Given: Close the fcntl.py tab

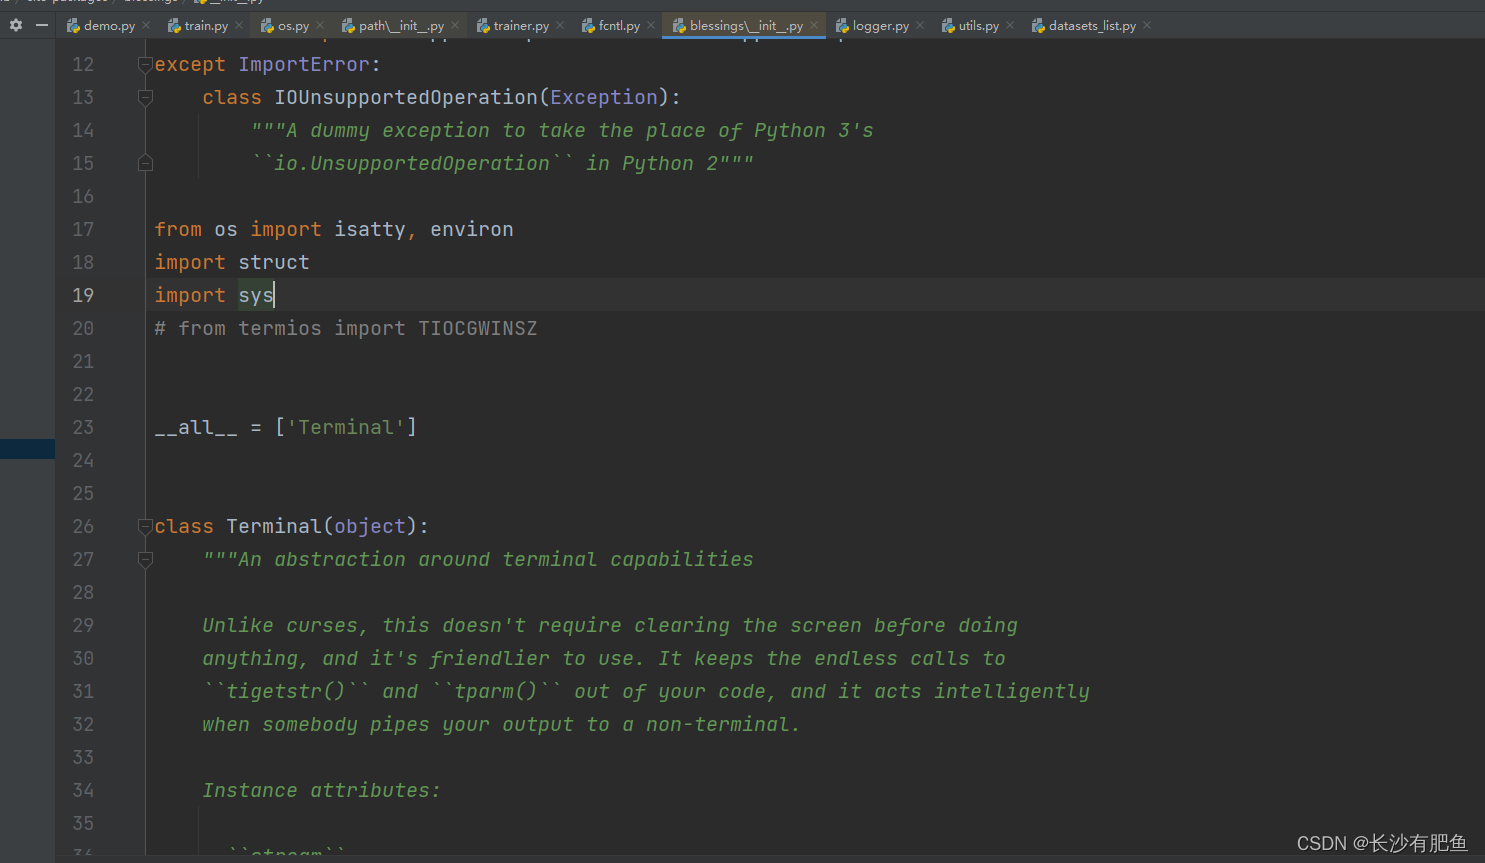Looking at the screenshot, I should click(x=651, y=25).
